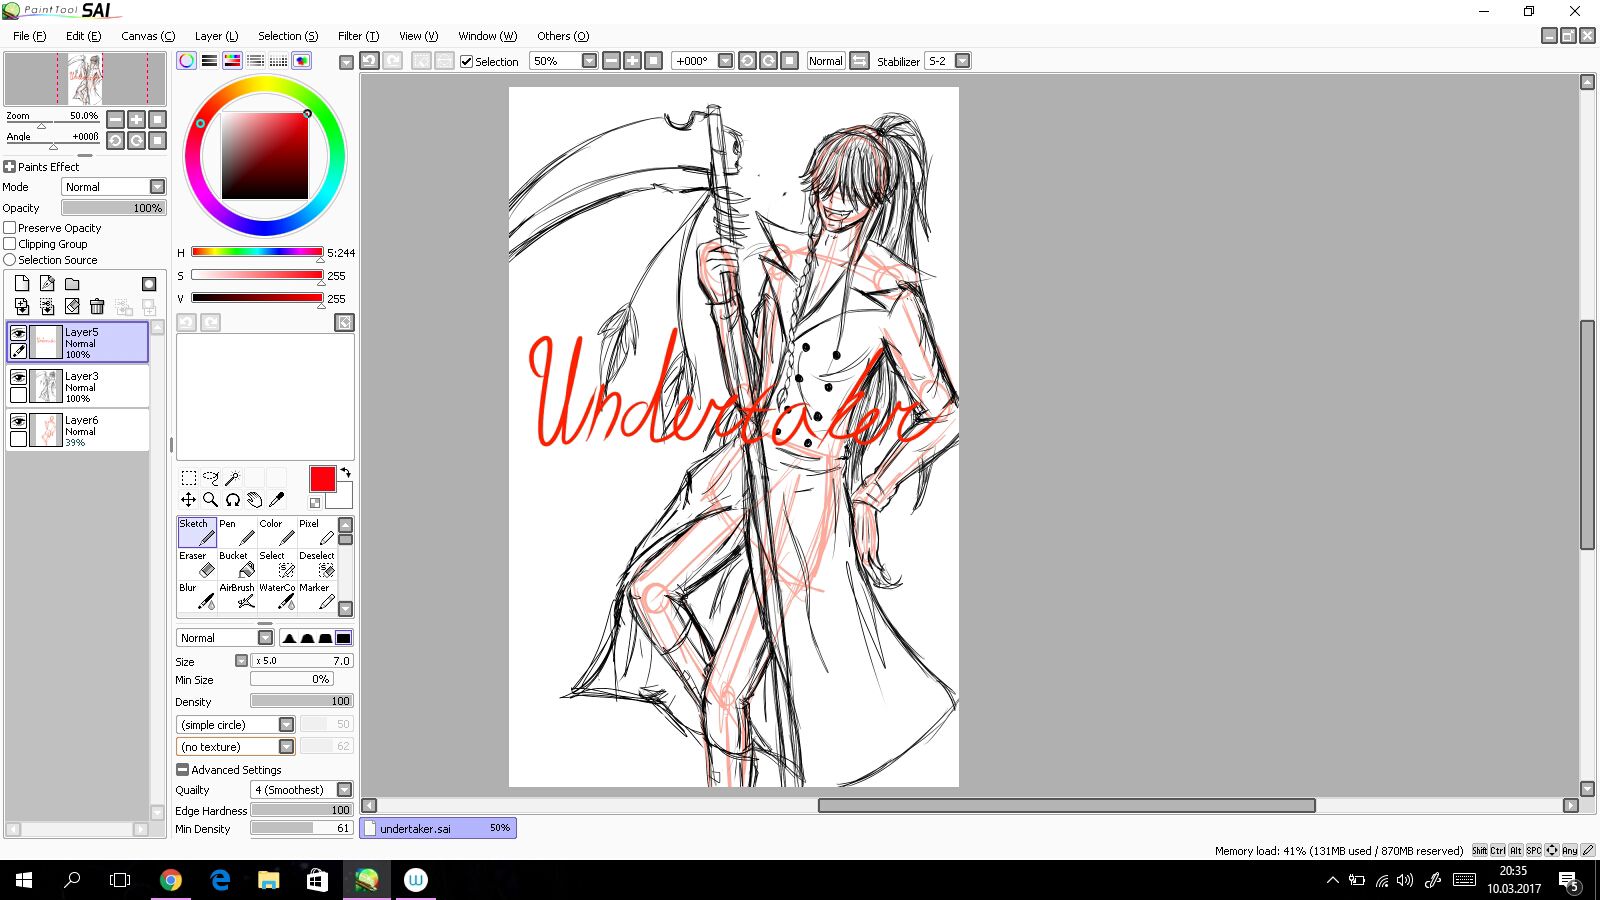Collapse the Advanced Settings section
This screenshot has height=900, width=1600.
182,770
